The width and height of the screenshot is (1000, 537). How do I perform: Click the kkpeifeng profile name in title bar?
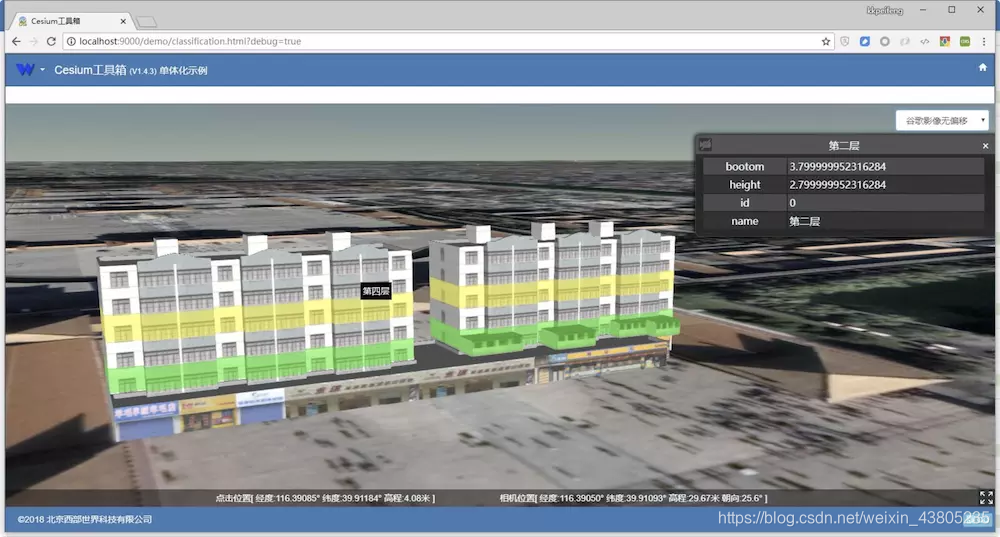coord(885,10)
